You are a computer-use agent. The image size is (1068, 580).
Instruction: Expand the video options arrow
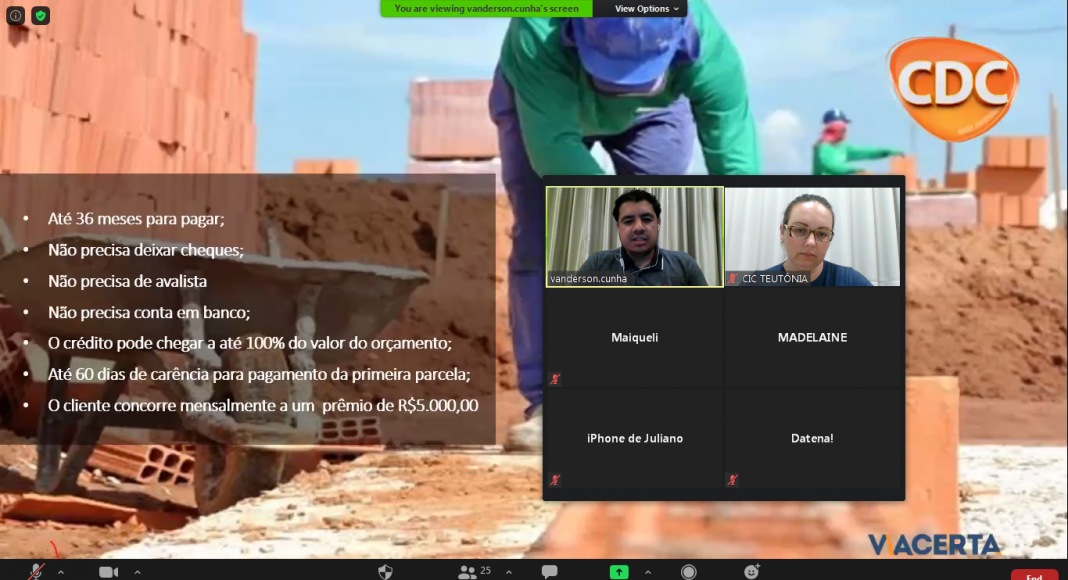pos(137,572)
